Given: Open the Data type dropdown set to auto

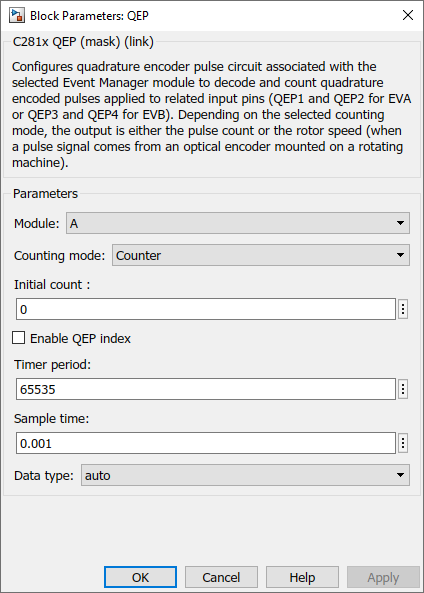Looking at the screenshot, I should click(x=245, y=475).
